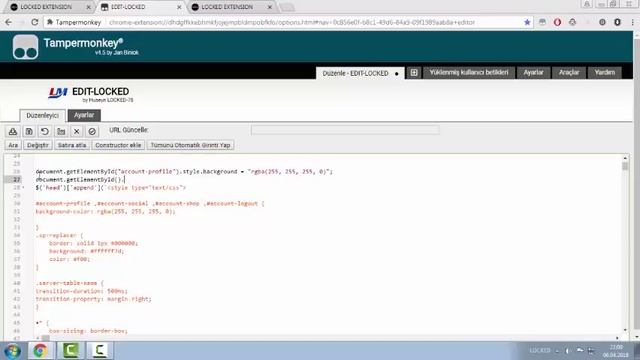Open the Ayarlar tab in the black bar
Image resolution: width=640 pixels, height=360 pixels.
click(533, 72)
